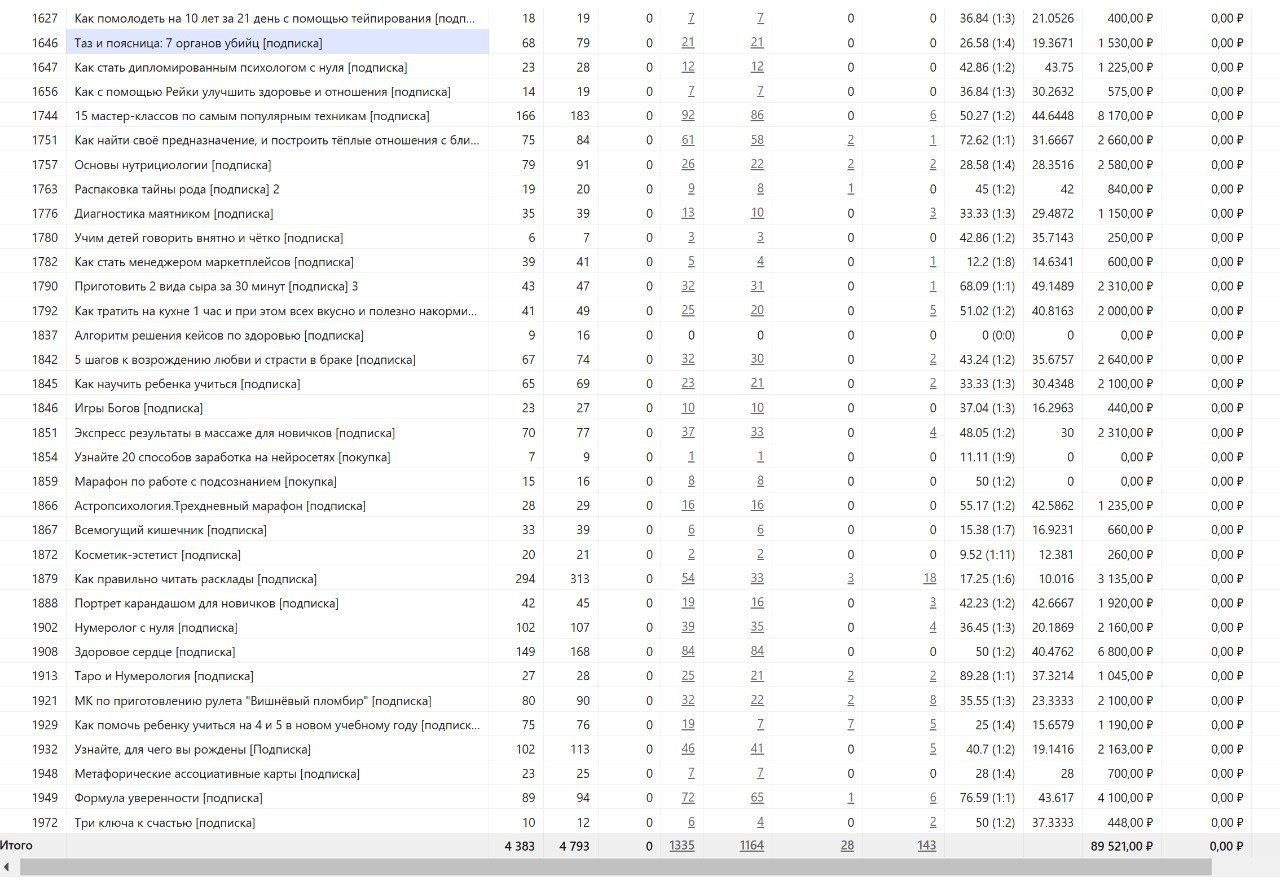Click "Всемогущий кишечник [подписка]" row name

pos(170,530)
